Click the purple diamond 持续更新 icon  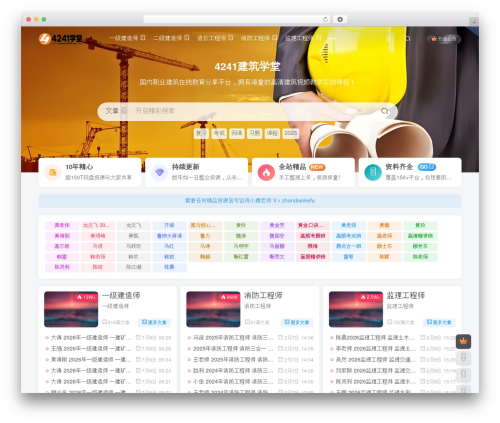[x=159, y=172]
